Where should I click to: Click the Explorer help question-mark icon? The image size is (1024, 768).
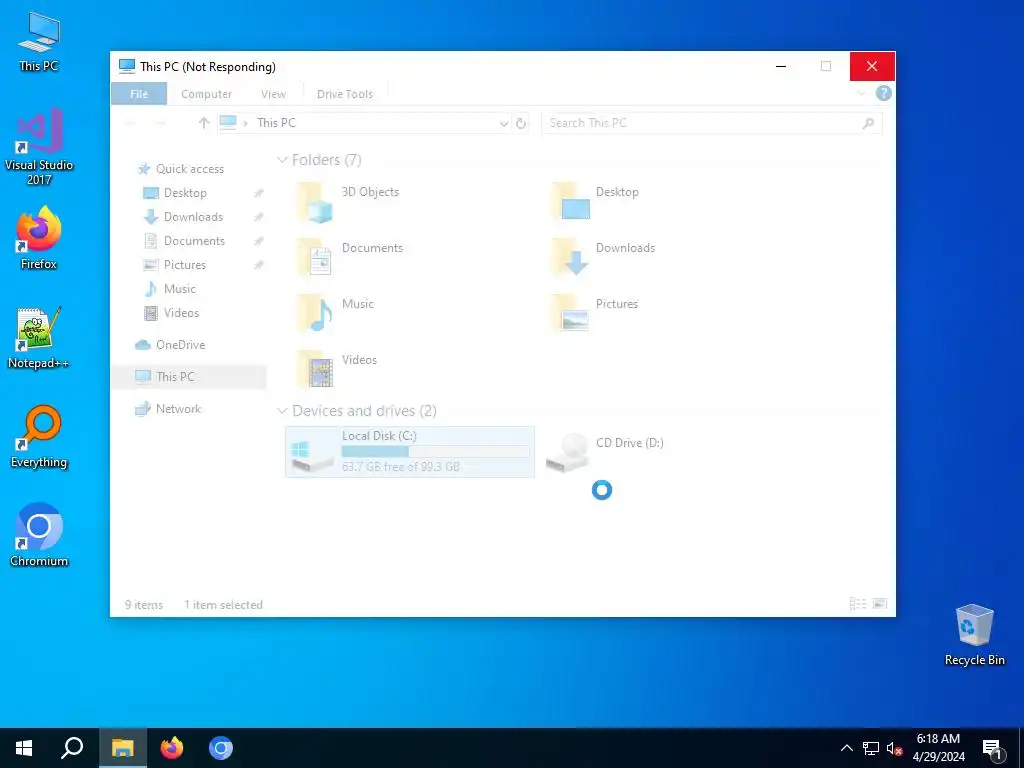pos(884,93)
